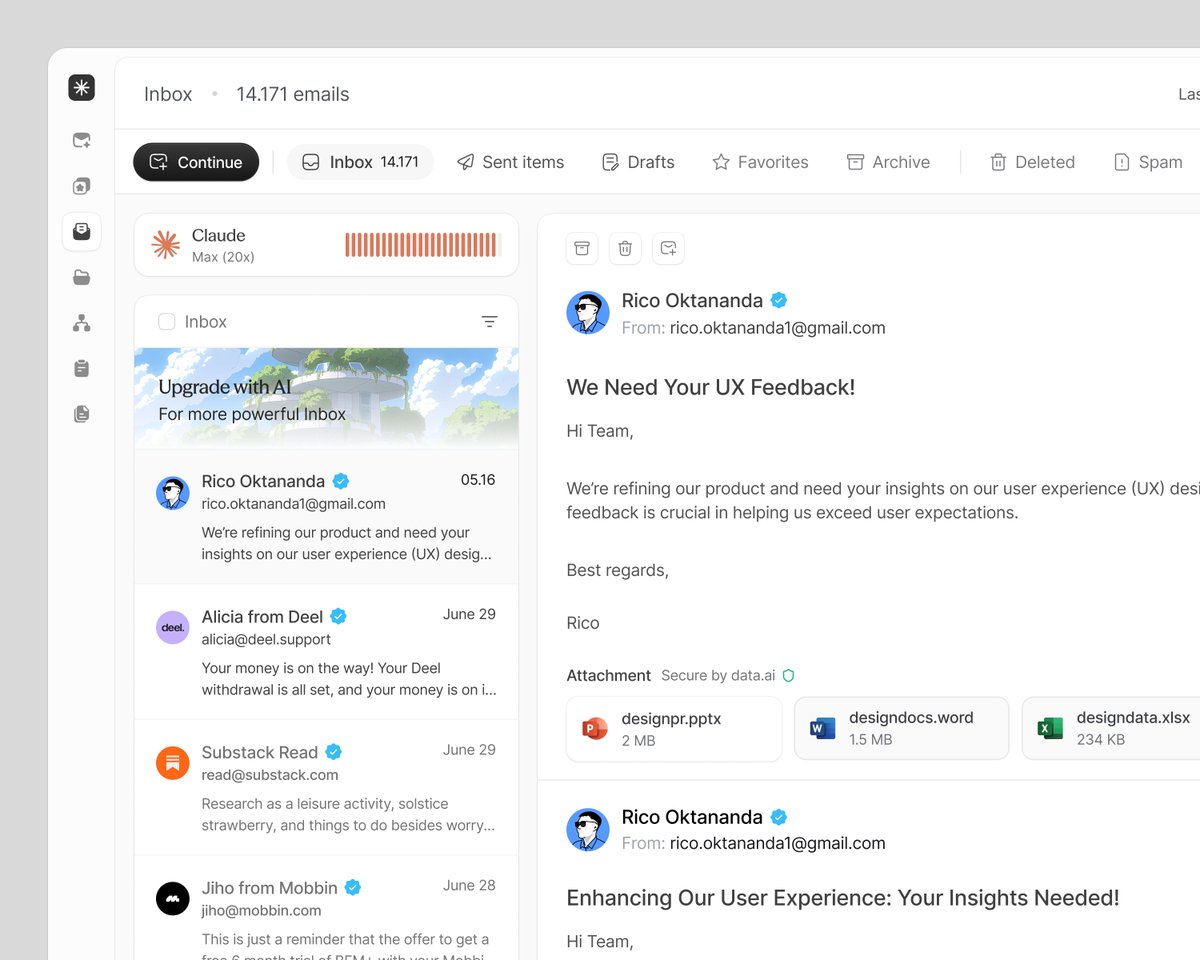Click the Mobbin avatar in email list
Viewport: 1200px width, 960px height.
(x=173, y=898)
